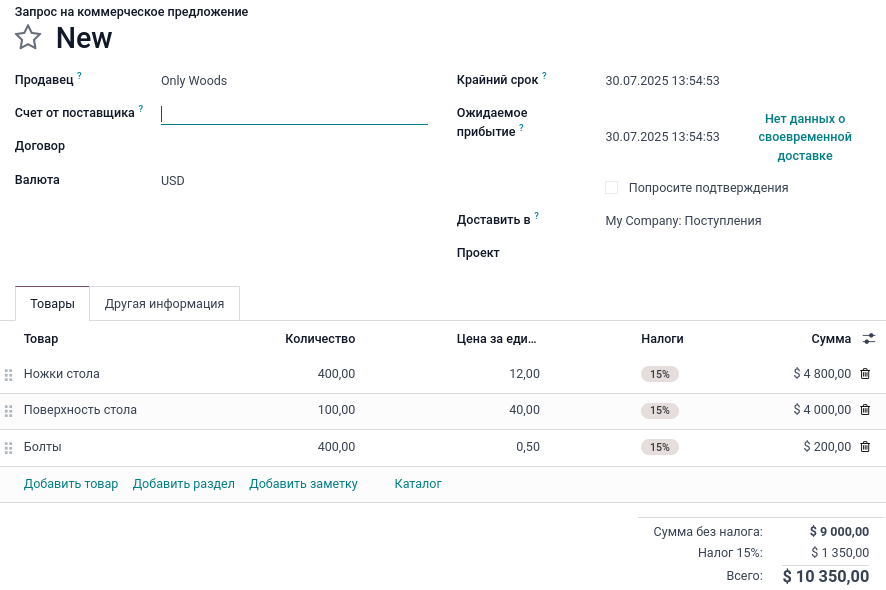Click the Добавить товар link
Screen dimensions: 886x590
(71, 484)
